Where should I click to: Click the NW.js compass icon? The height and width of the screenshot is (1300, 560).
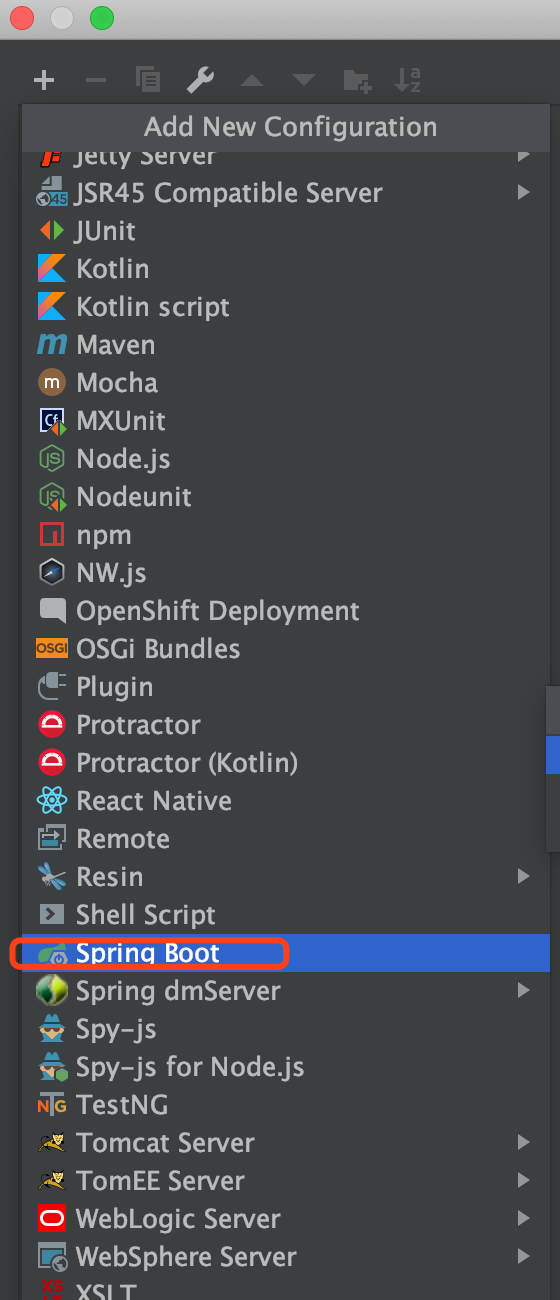pyautogui.click(x=52, y=573)
